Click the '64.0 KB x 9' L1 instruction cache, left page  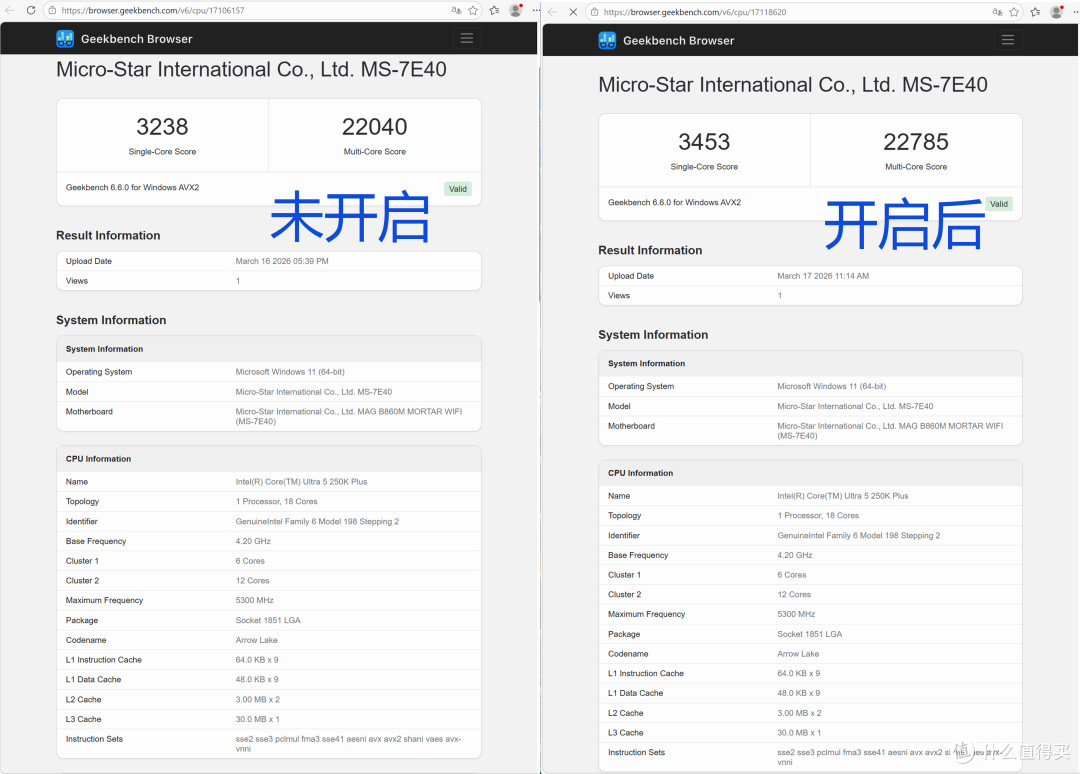tap(257, 660)
